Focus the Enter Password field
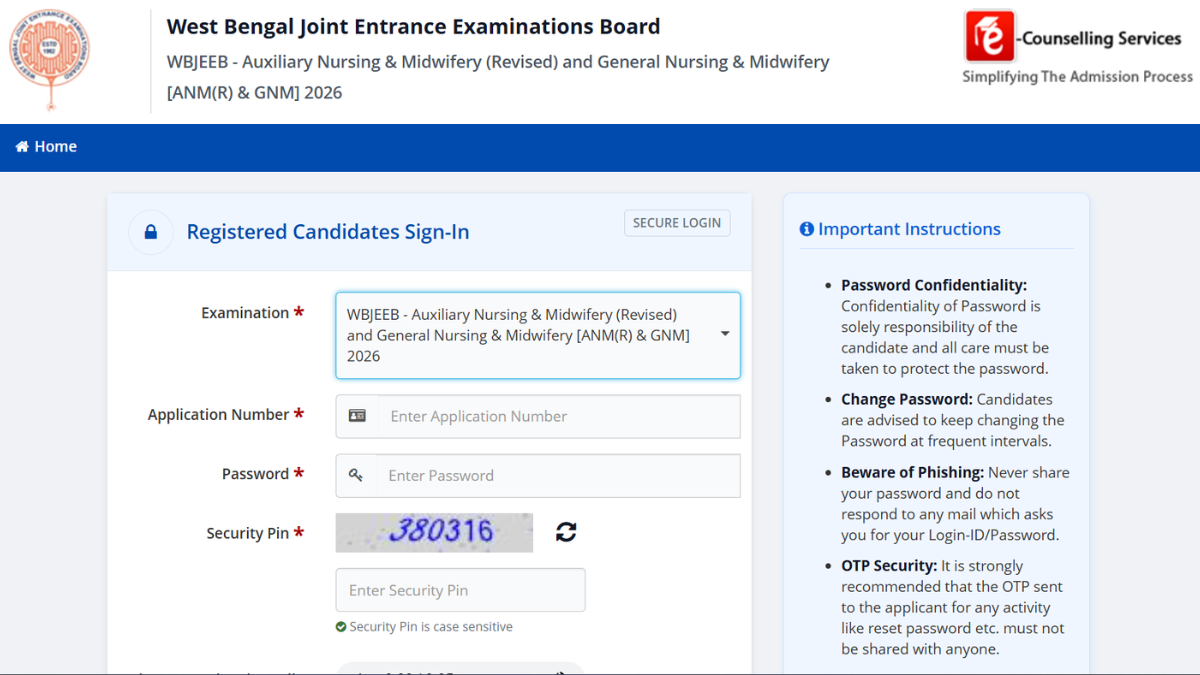This screenshot has height=675, width=1200. [557, 475]
